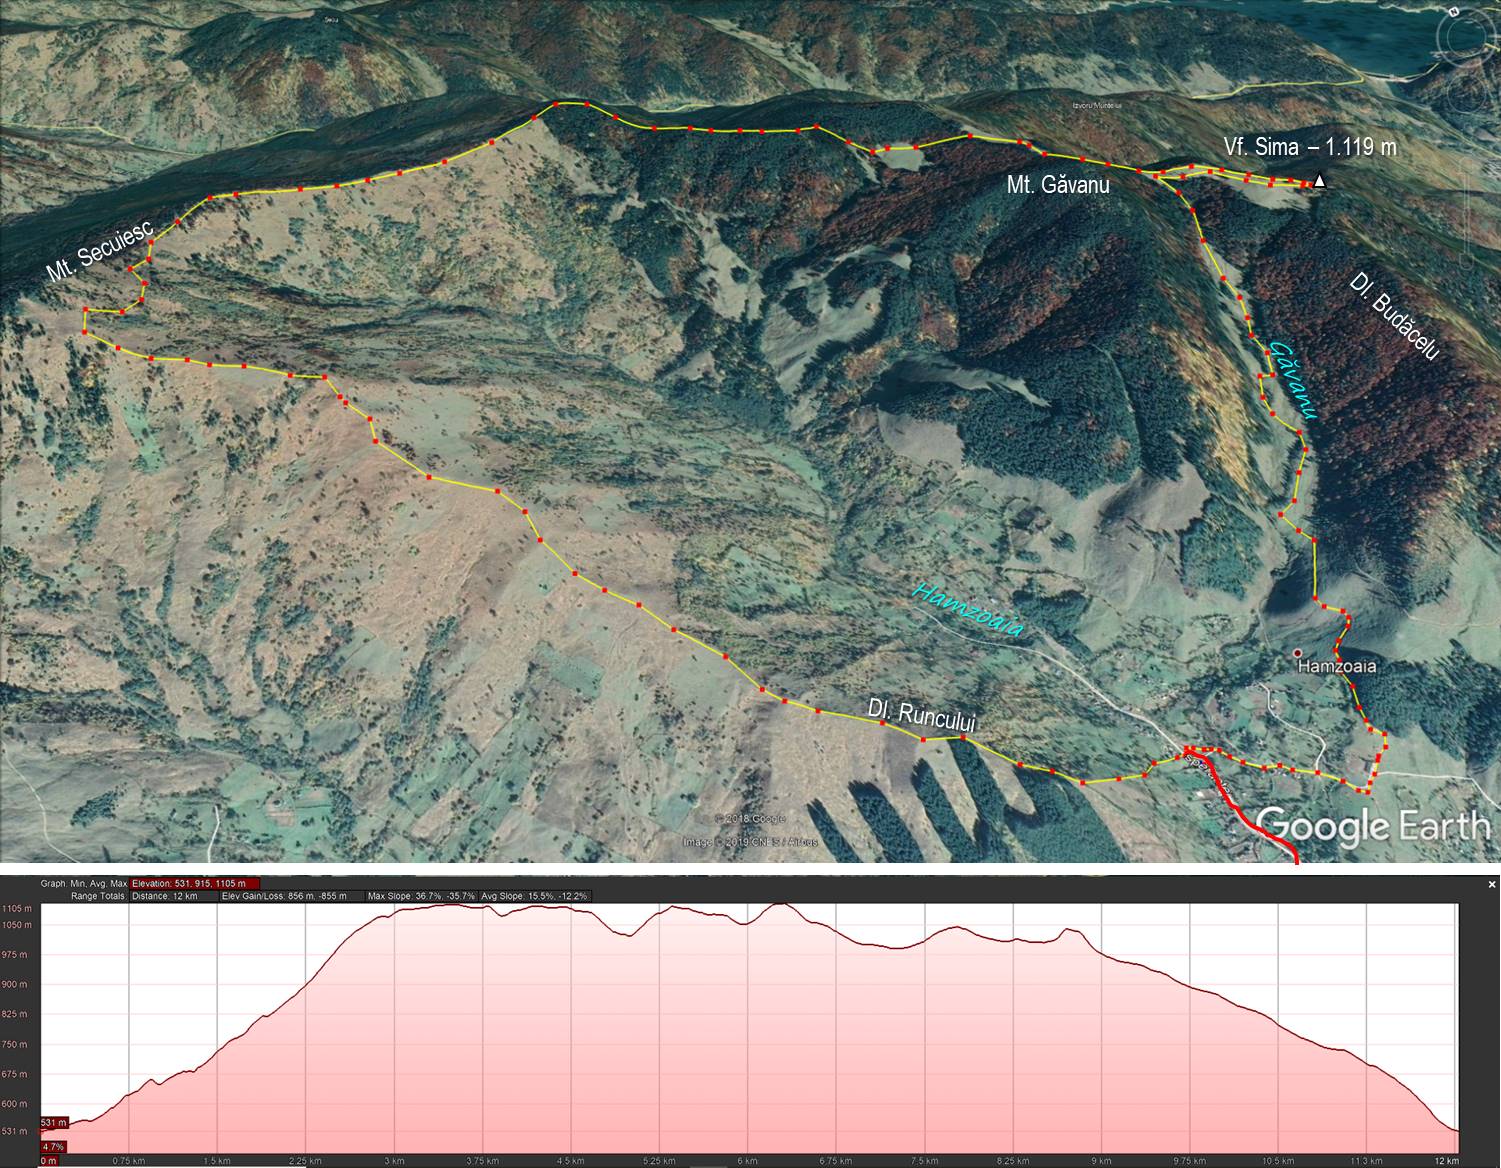
Task: Click the Vf. Sima summit triangle marker
Action: (x=1320, y=181)
